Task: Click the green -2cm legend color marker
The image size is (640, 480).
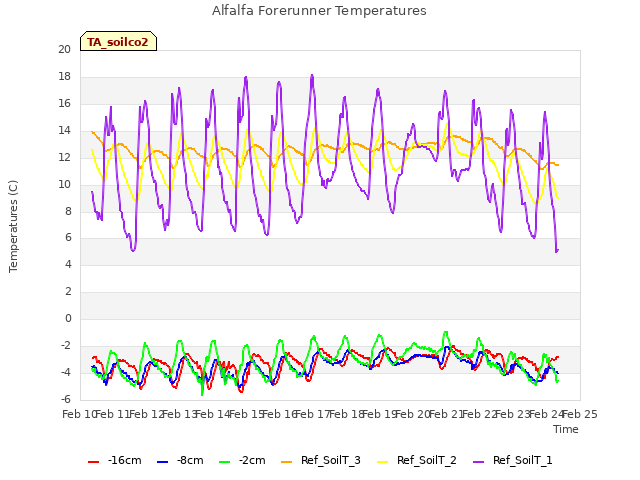Action: (224, 462)
